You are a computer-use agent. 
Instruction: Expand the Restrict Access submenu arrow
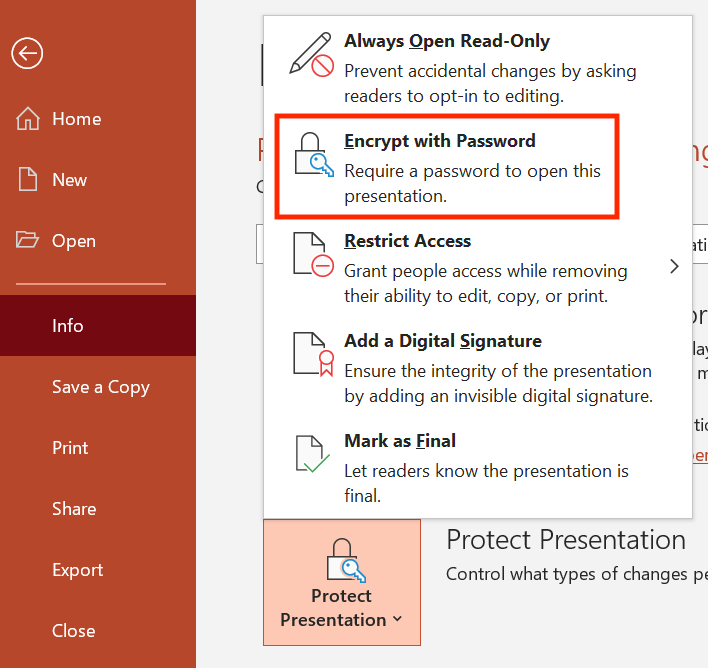coord(674,266)
